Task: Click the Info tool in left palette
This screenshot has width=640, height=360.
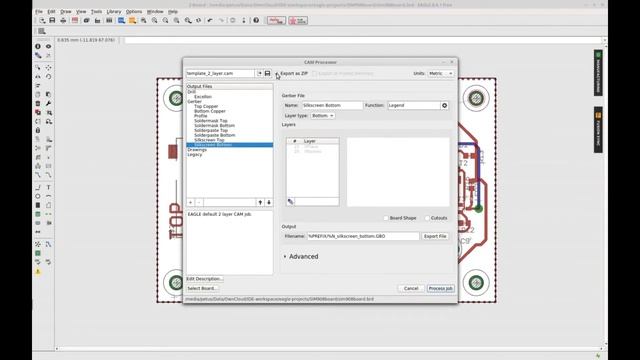Action: coord(38,47)
